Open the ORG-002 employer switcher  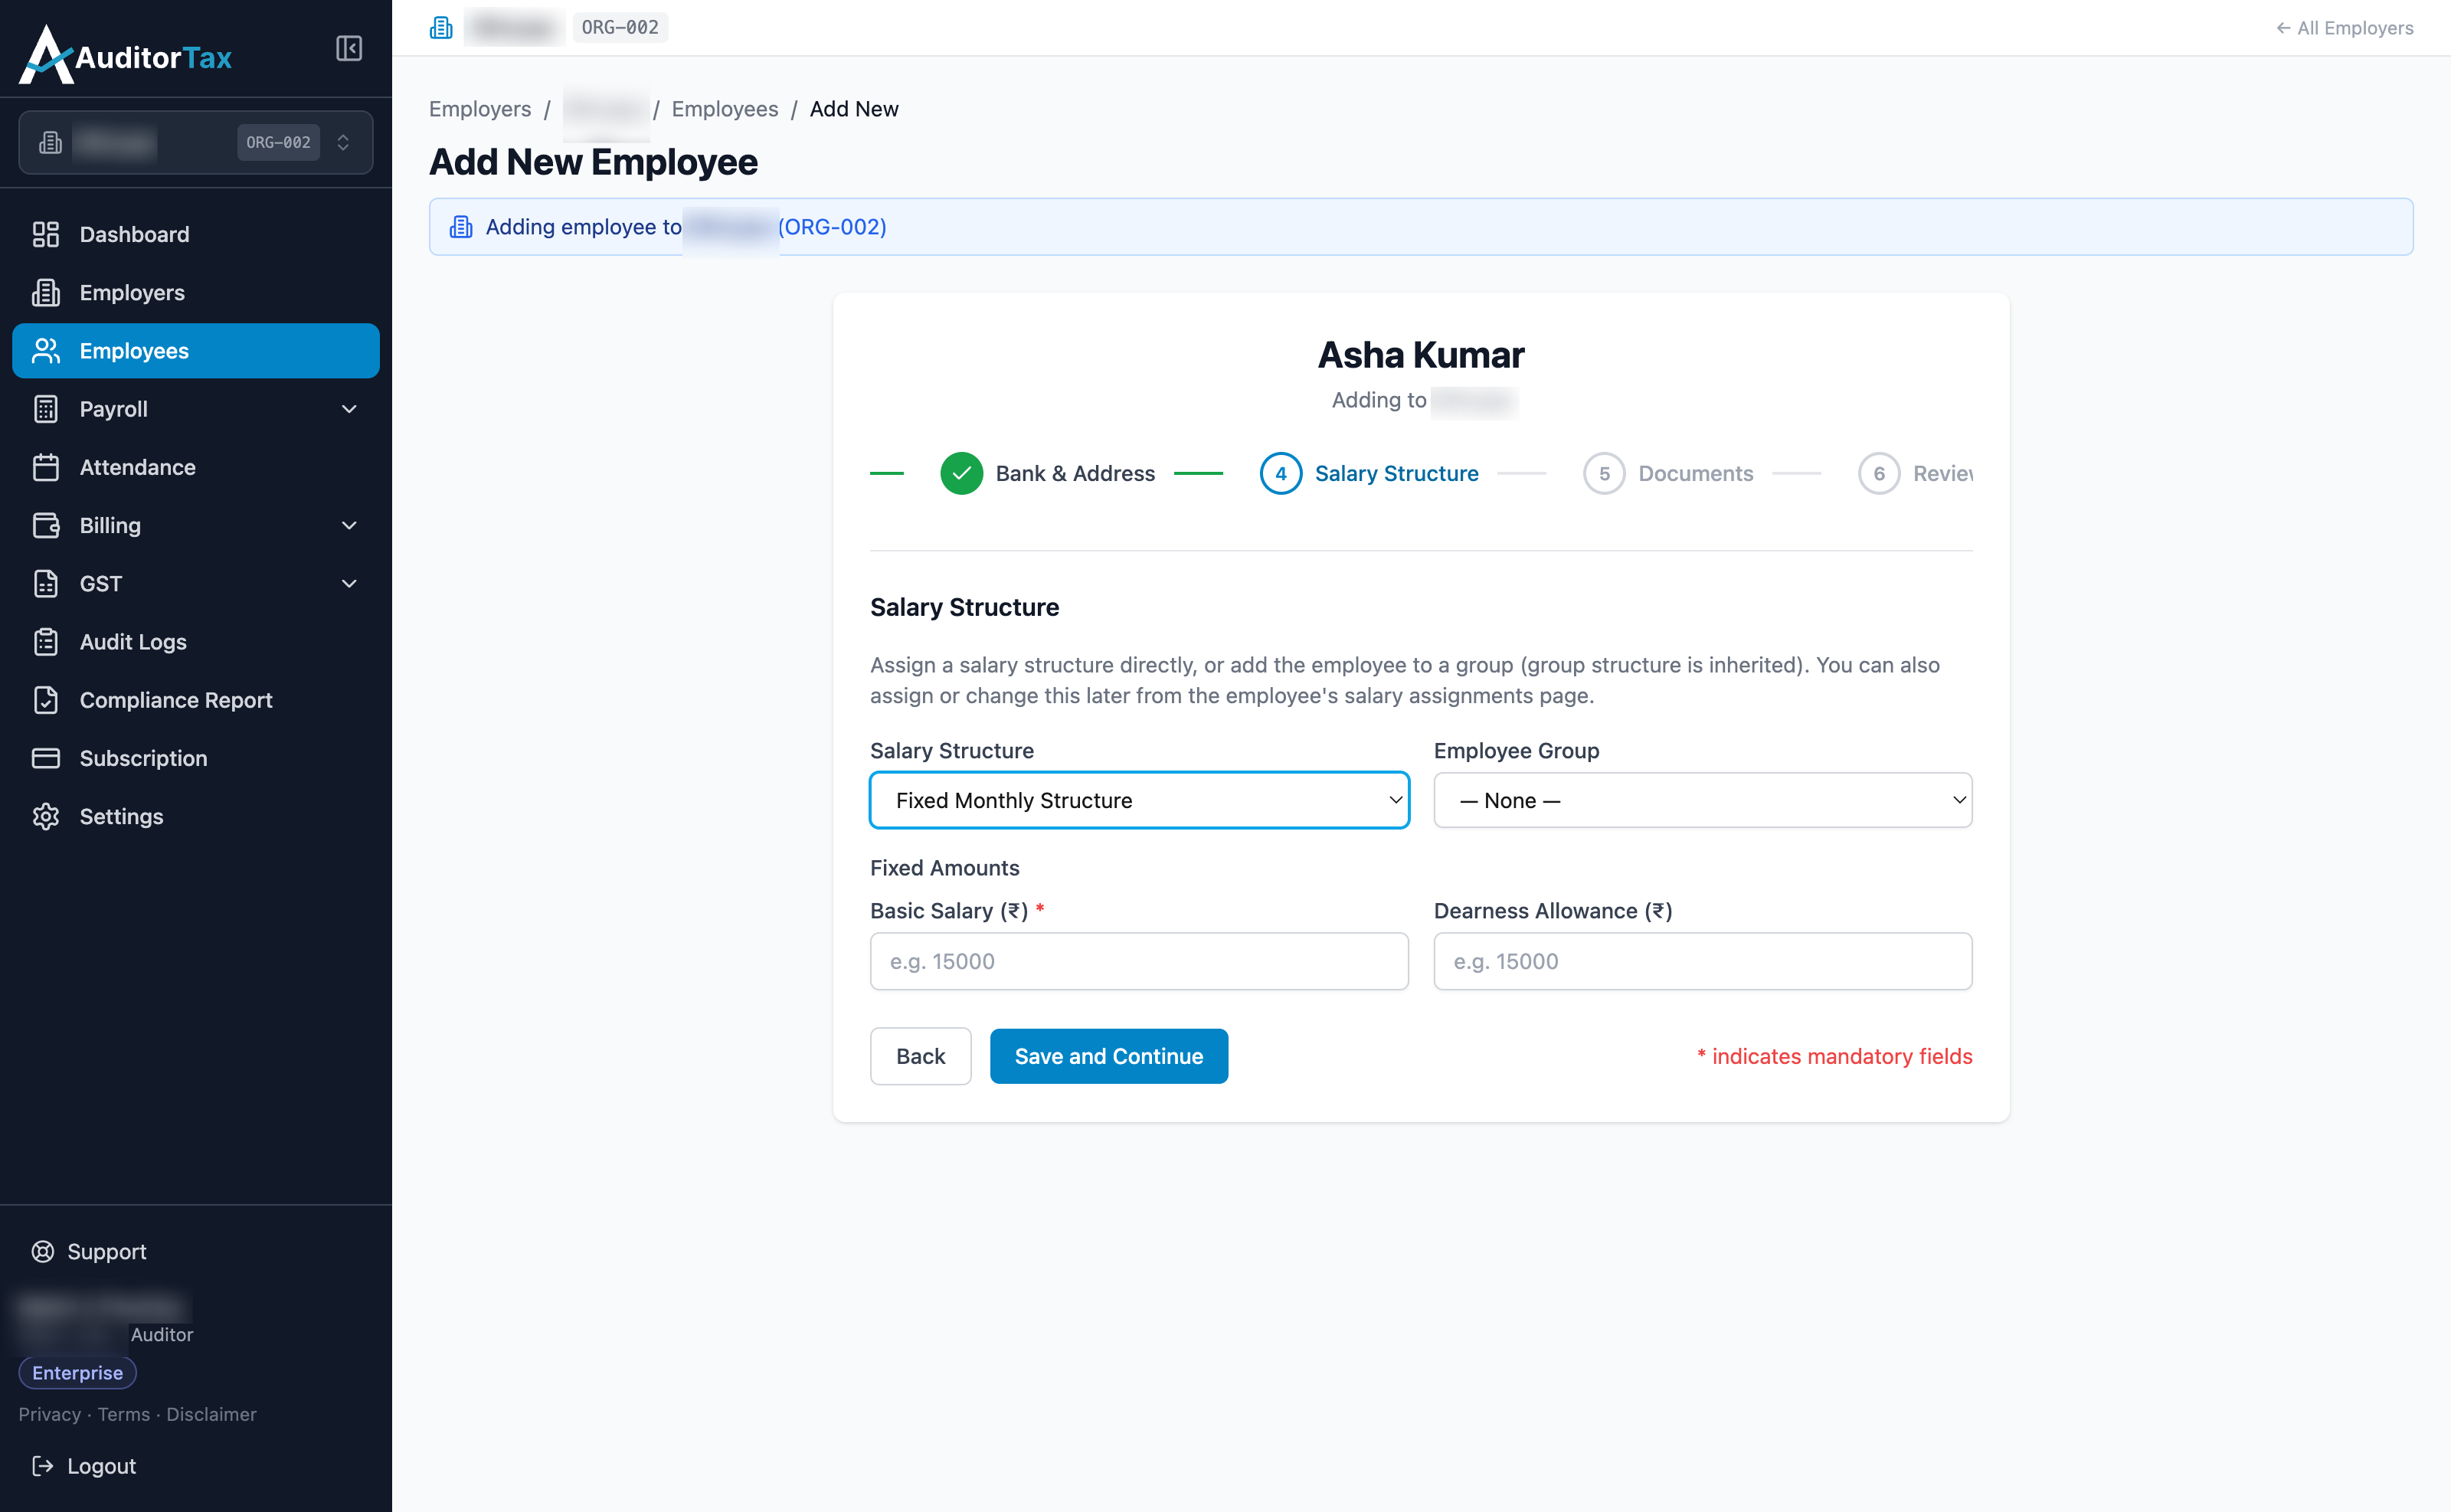[196, 142]
